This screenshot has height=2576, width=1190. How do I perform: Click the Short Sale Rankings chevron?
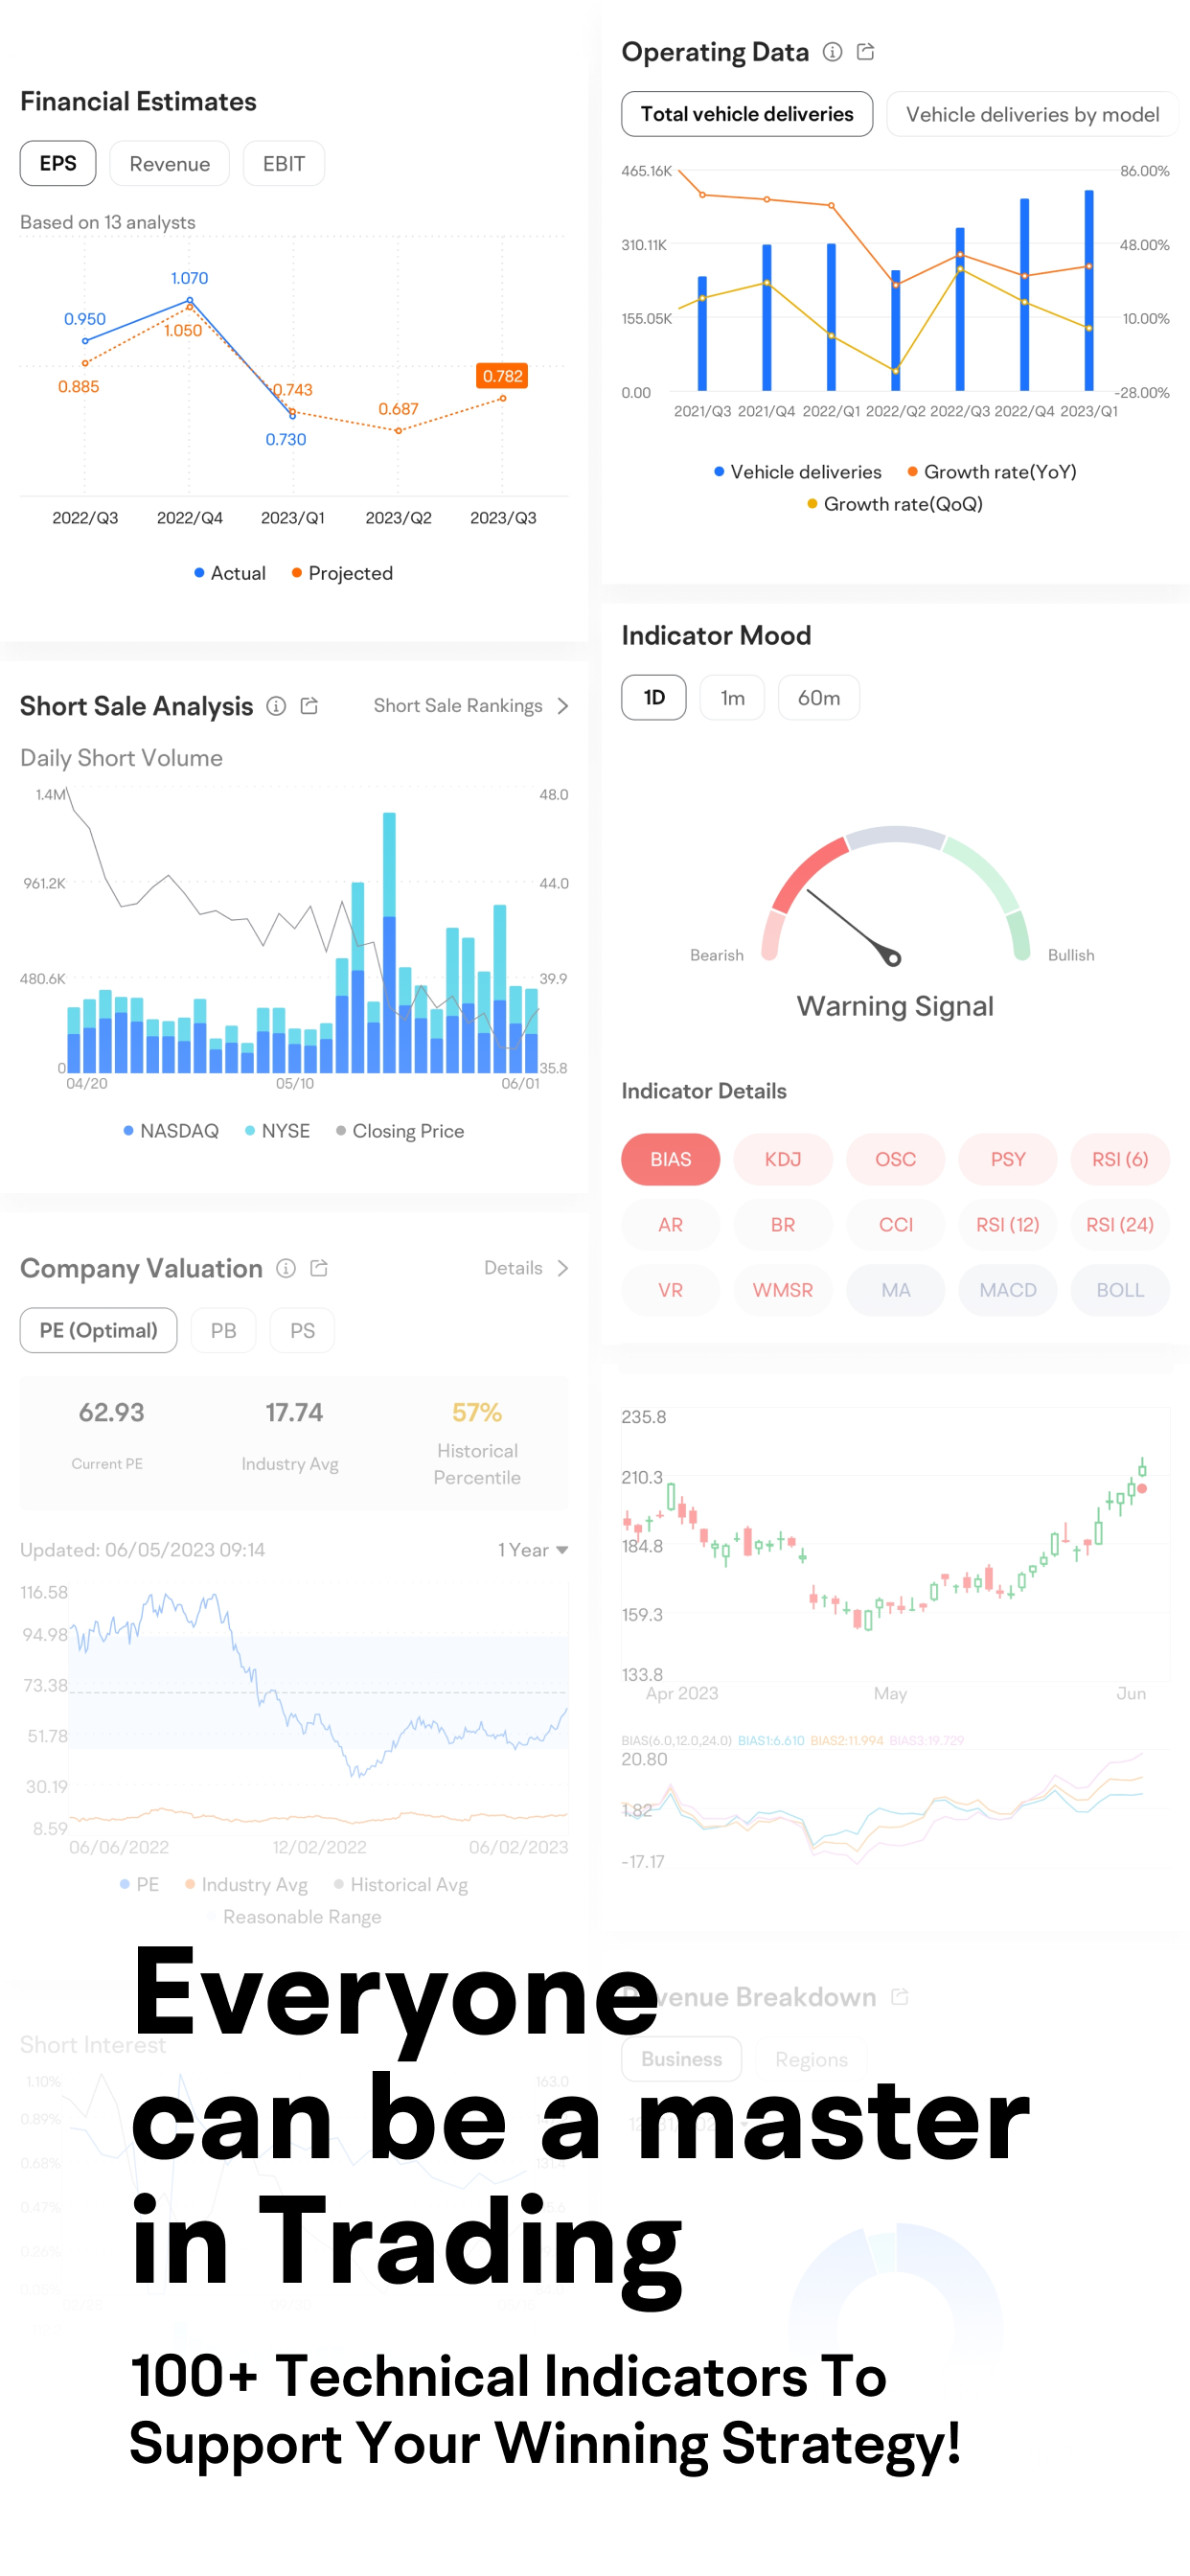[x=563, y=706]
